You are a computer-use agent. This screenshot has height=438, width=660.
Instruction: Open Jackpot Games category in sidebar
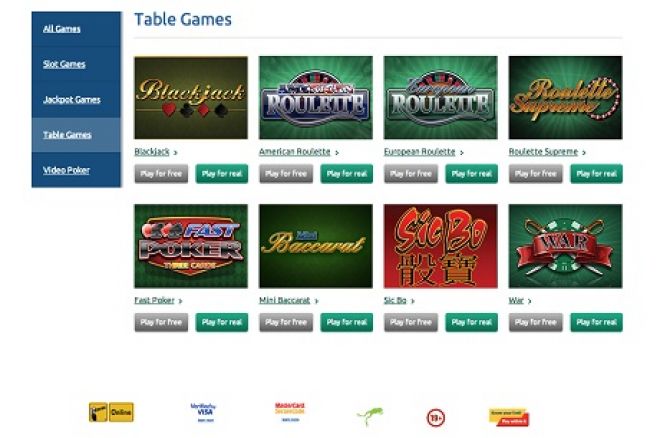(72, 99)
